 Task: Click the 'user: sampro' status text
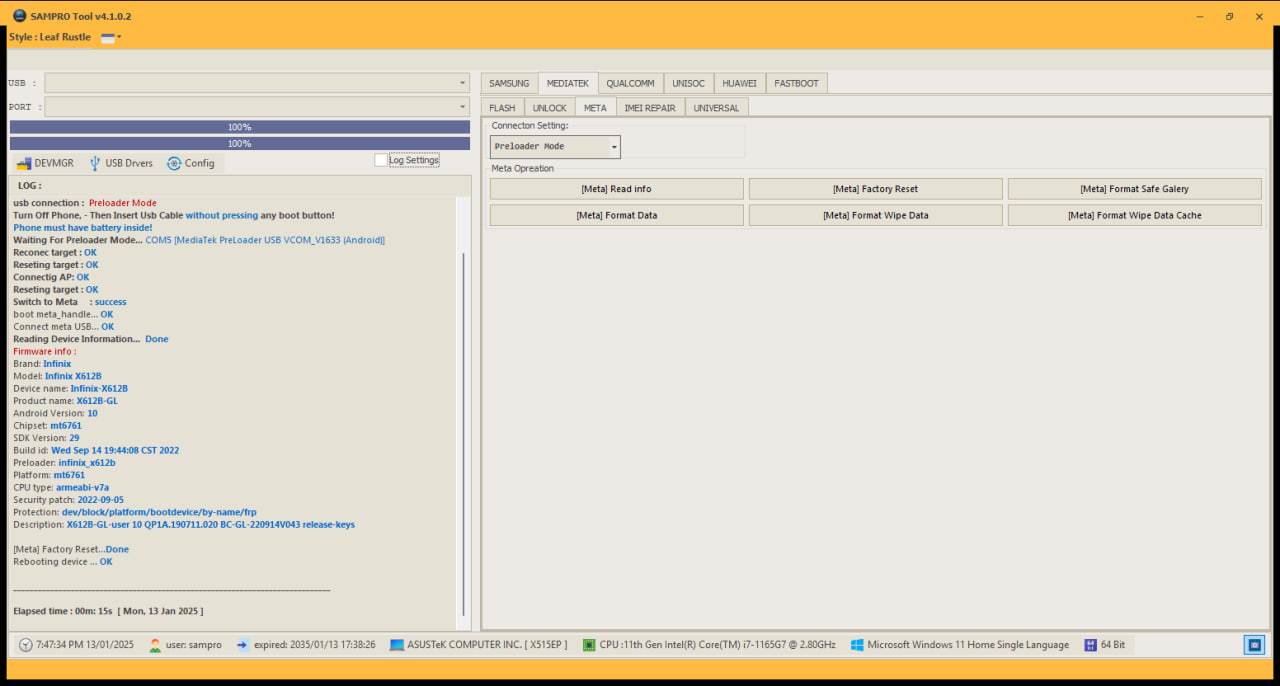pyautogui.click(x=194, y=645)
